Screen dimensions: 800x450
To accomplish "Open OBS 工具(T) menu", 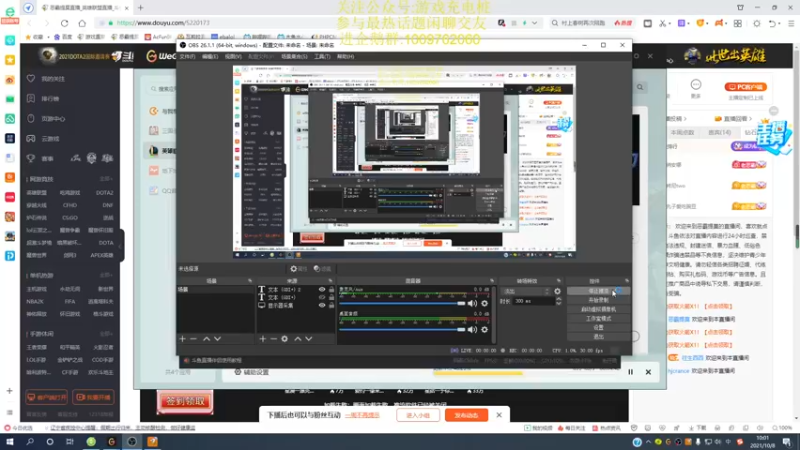I will [x=322, y=57].
